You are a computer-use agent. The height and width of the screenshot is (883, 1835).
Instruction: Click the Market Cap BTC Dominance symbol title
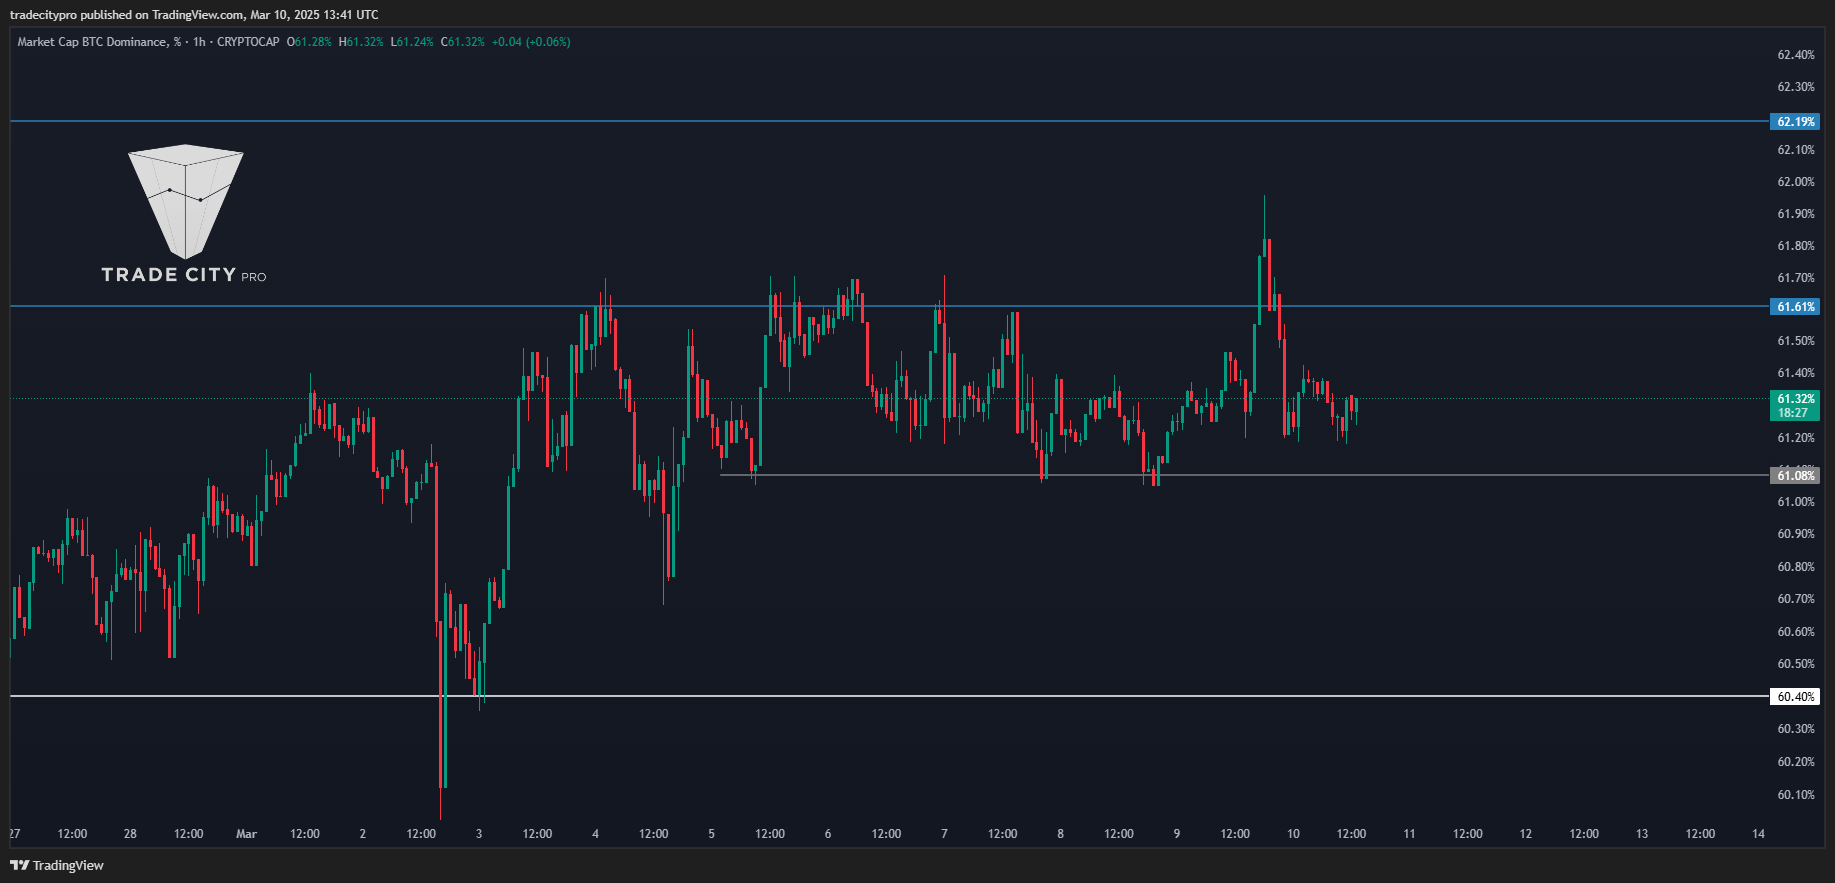[x=99, y=42]
